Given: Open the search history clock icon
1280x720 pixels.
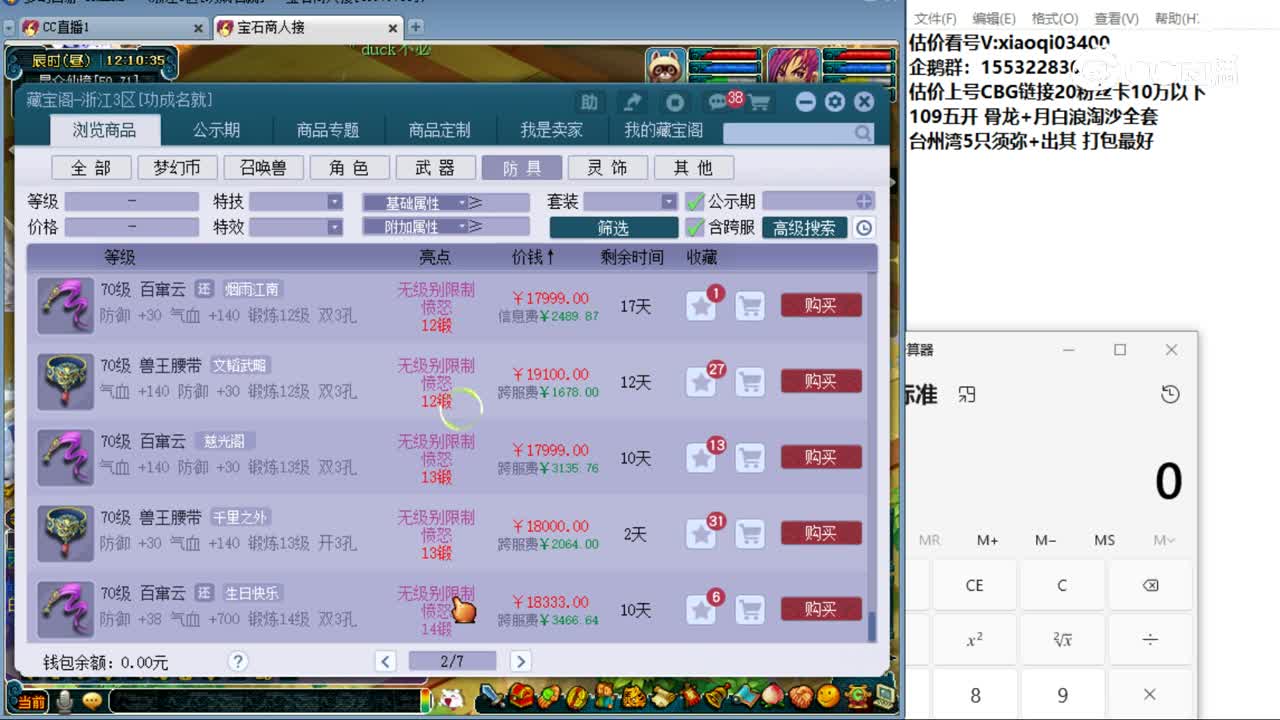Looking at the screenshot, I should tap(861, 228).
